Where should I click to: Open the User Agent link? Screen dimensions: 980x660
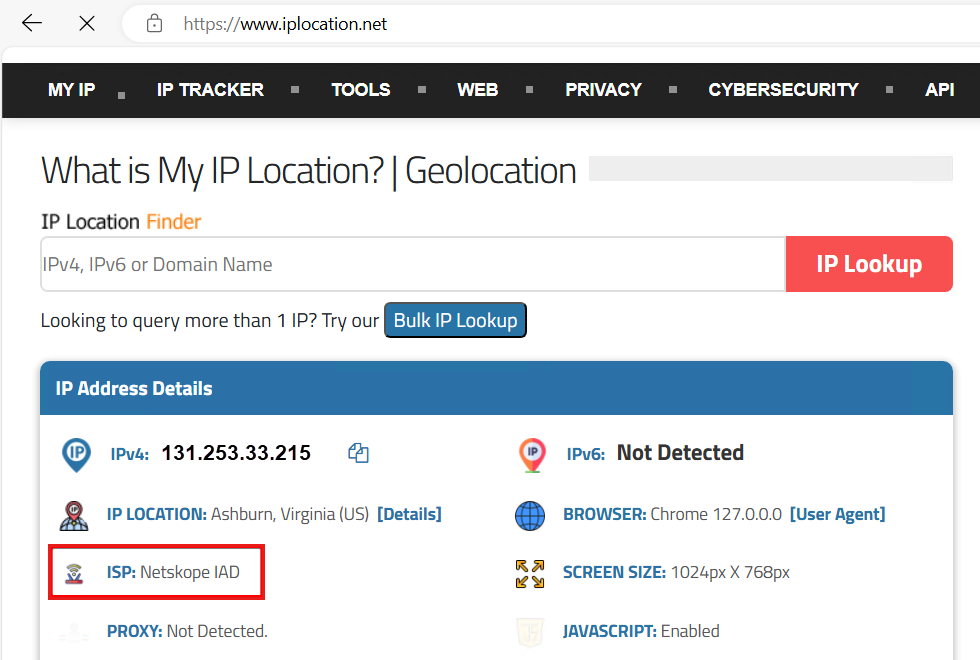coord(838,514)
